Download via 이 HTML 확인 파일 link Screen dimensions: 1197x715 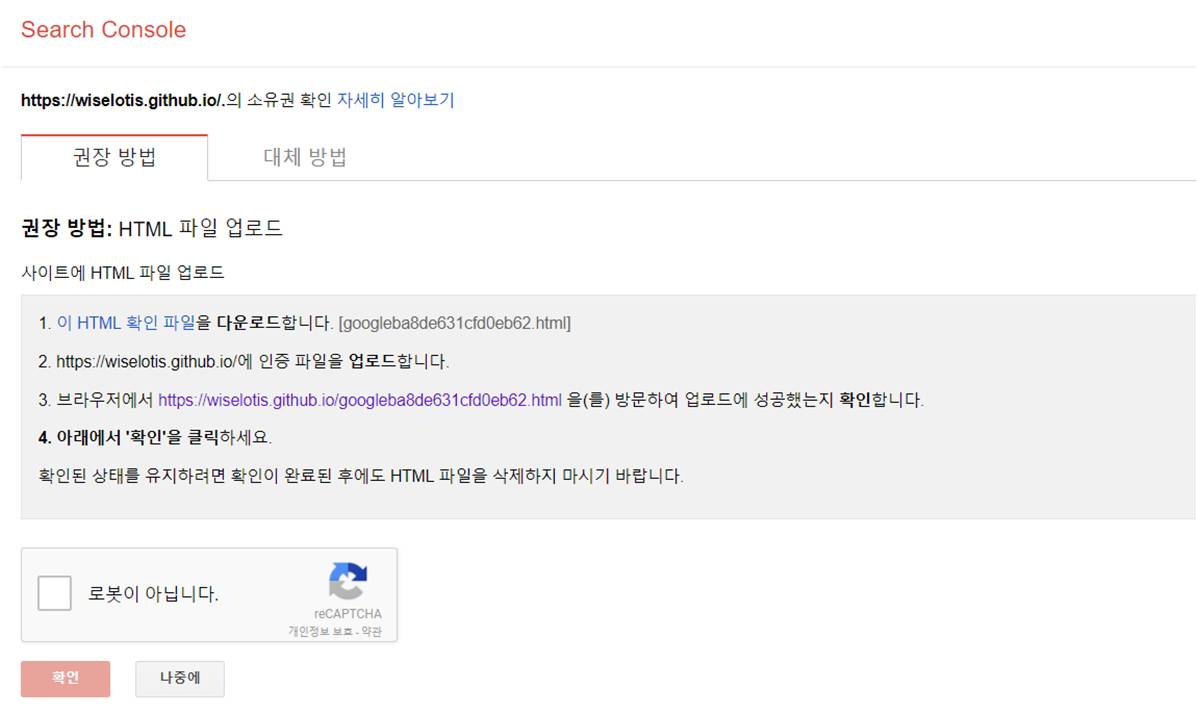pyautogui.click(x=126, y=323)
